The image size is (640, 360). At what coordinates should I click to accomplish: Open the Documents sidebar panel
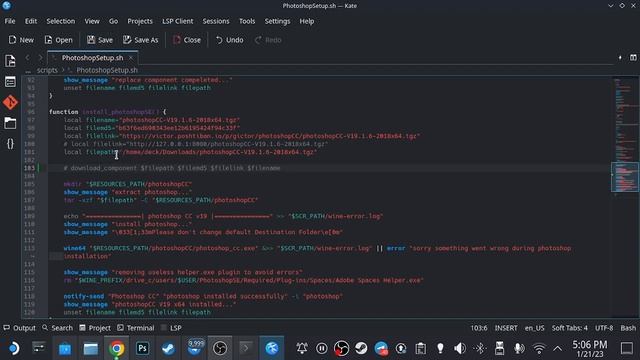pyautogui.click(x=10, y=61)
